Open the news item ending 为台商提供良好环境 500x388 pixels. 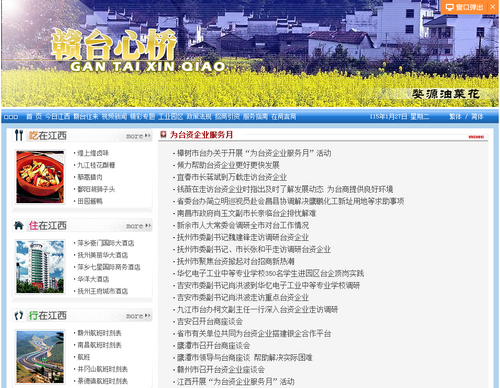[x=285, y=189]
